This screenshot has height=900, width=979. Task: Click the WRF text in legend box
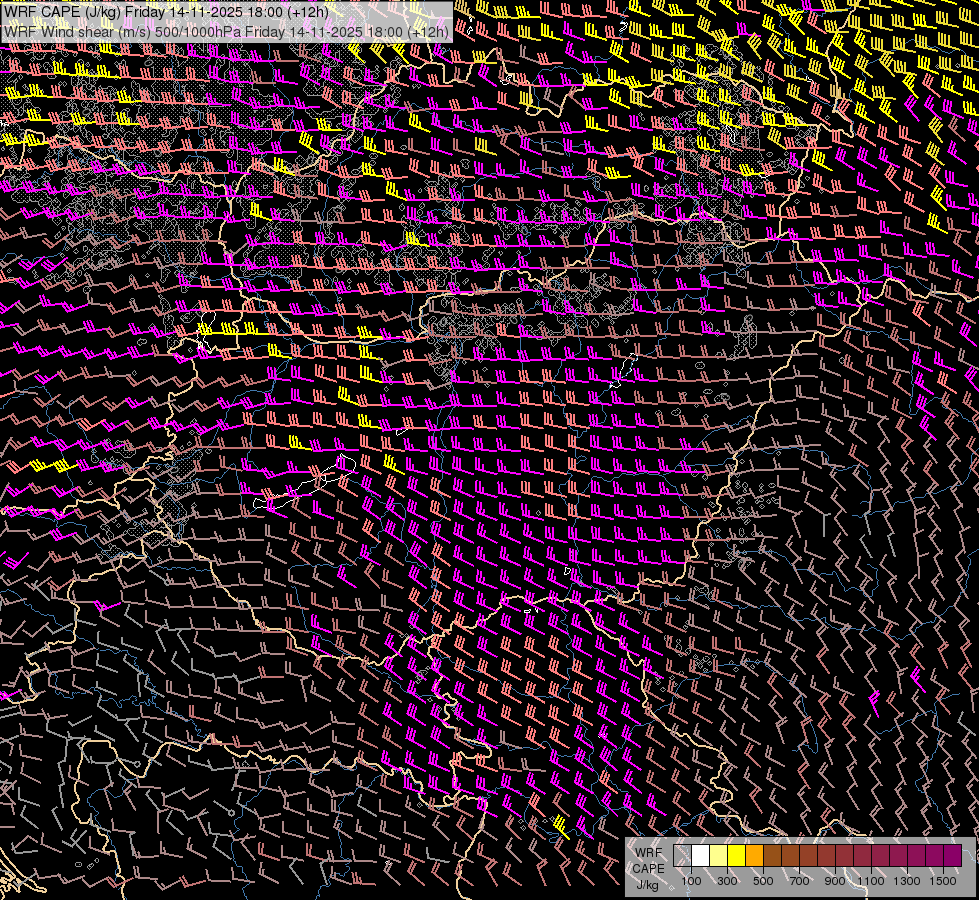coord(648,853)
